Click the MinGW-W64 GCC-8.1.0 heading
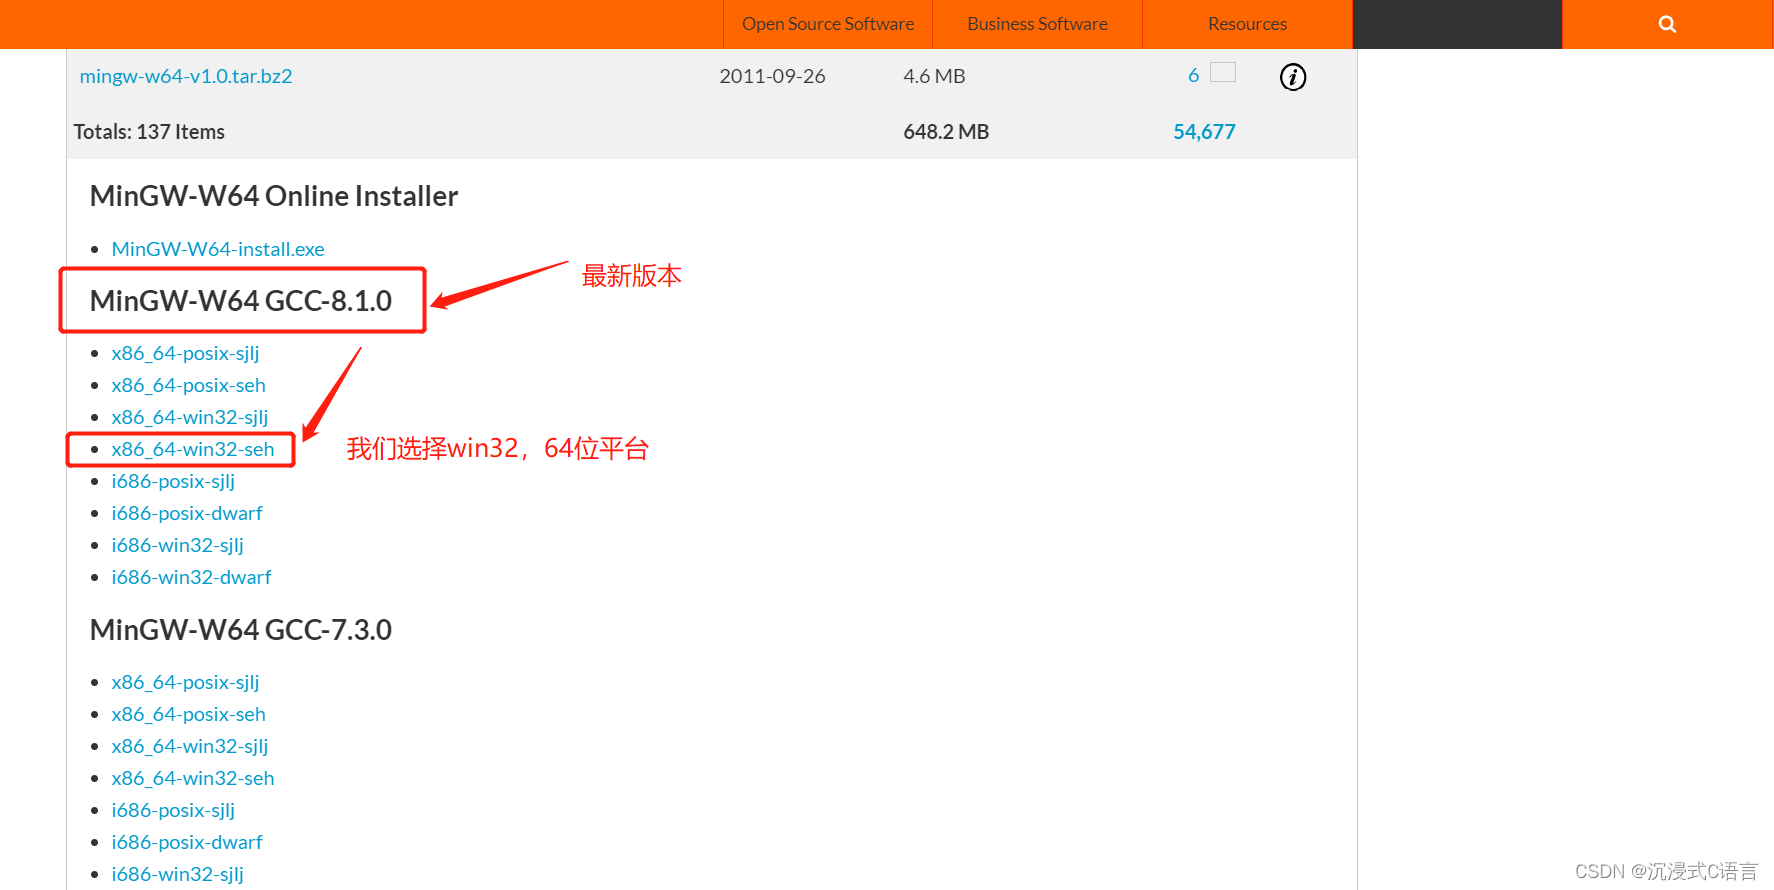Viewport: 1774px width, 890px height. [x=241, y=301]
